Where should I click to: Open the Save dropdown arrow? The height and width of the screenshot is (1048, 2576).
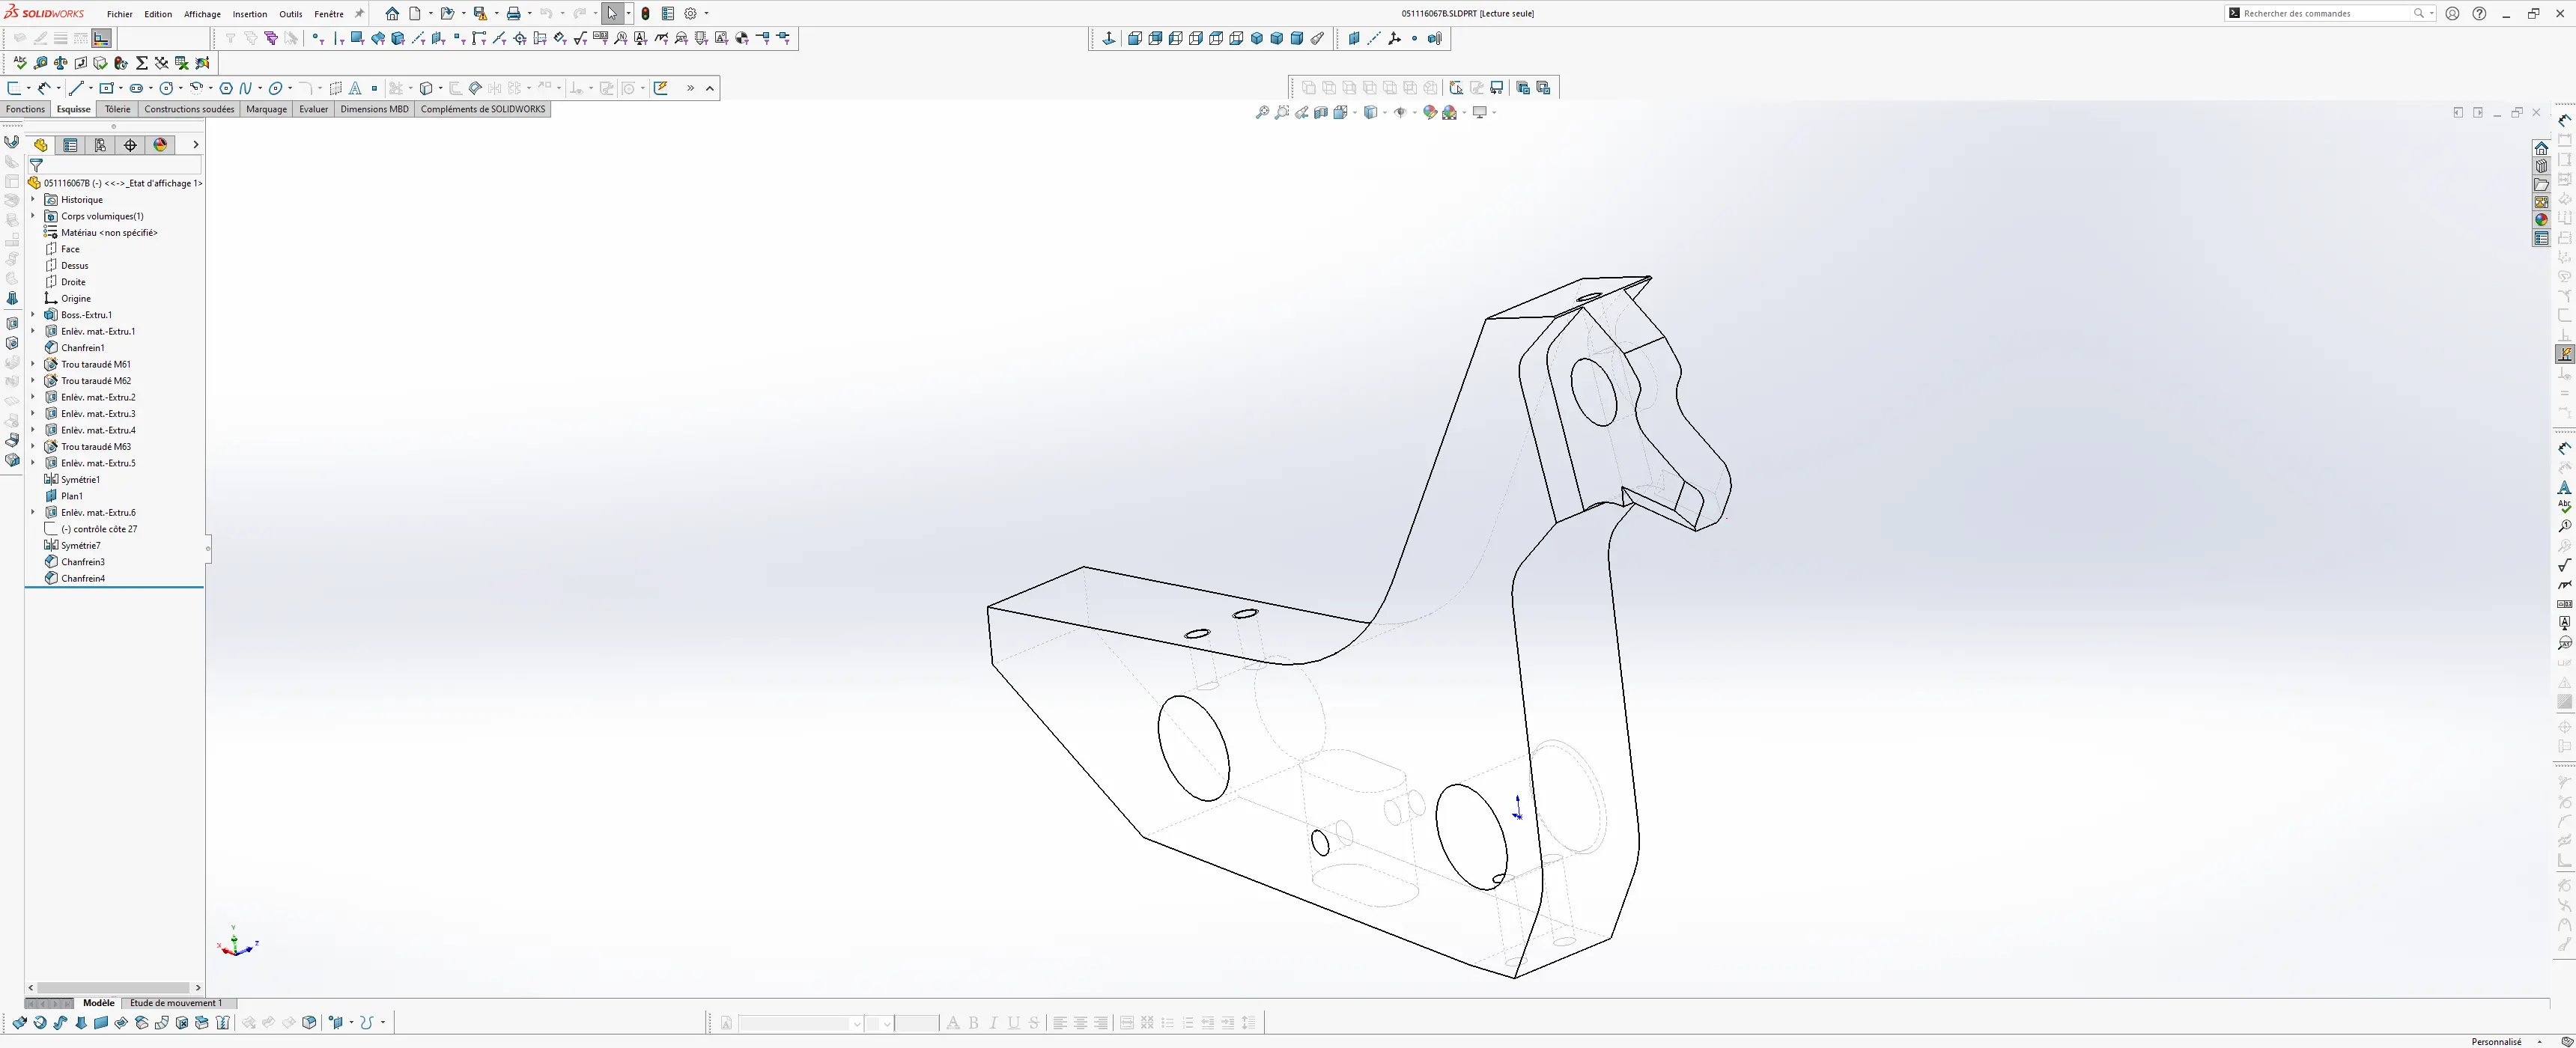click(496, 13)
